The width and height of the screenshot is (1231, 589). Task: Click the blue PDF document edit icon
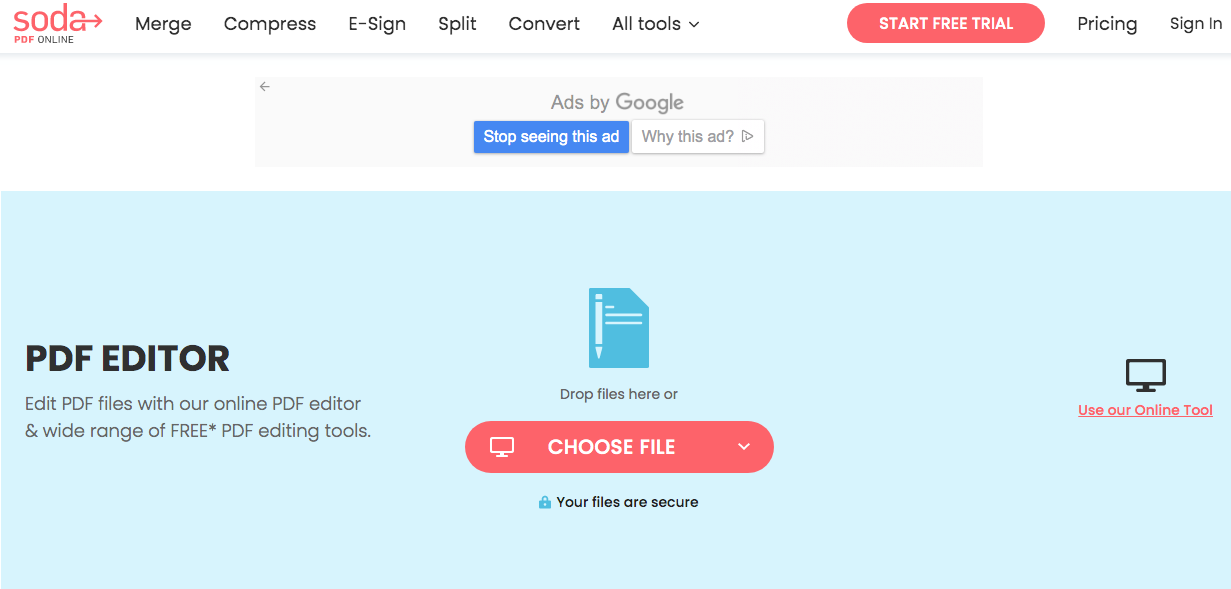point(619,328)
